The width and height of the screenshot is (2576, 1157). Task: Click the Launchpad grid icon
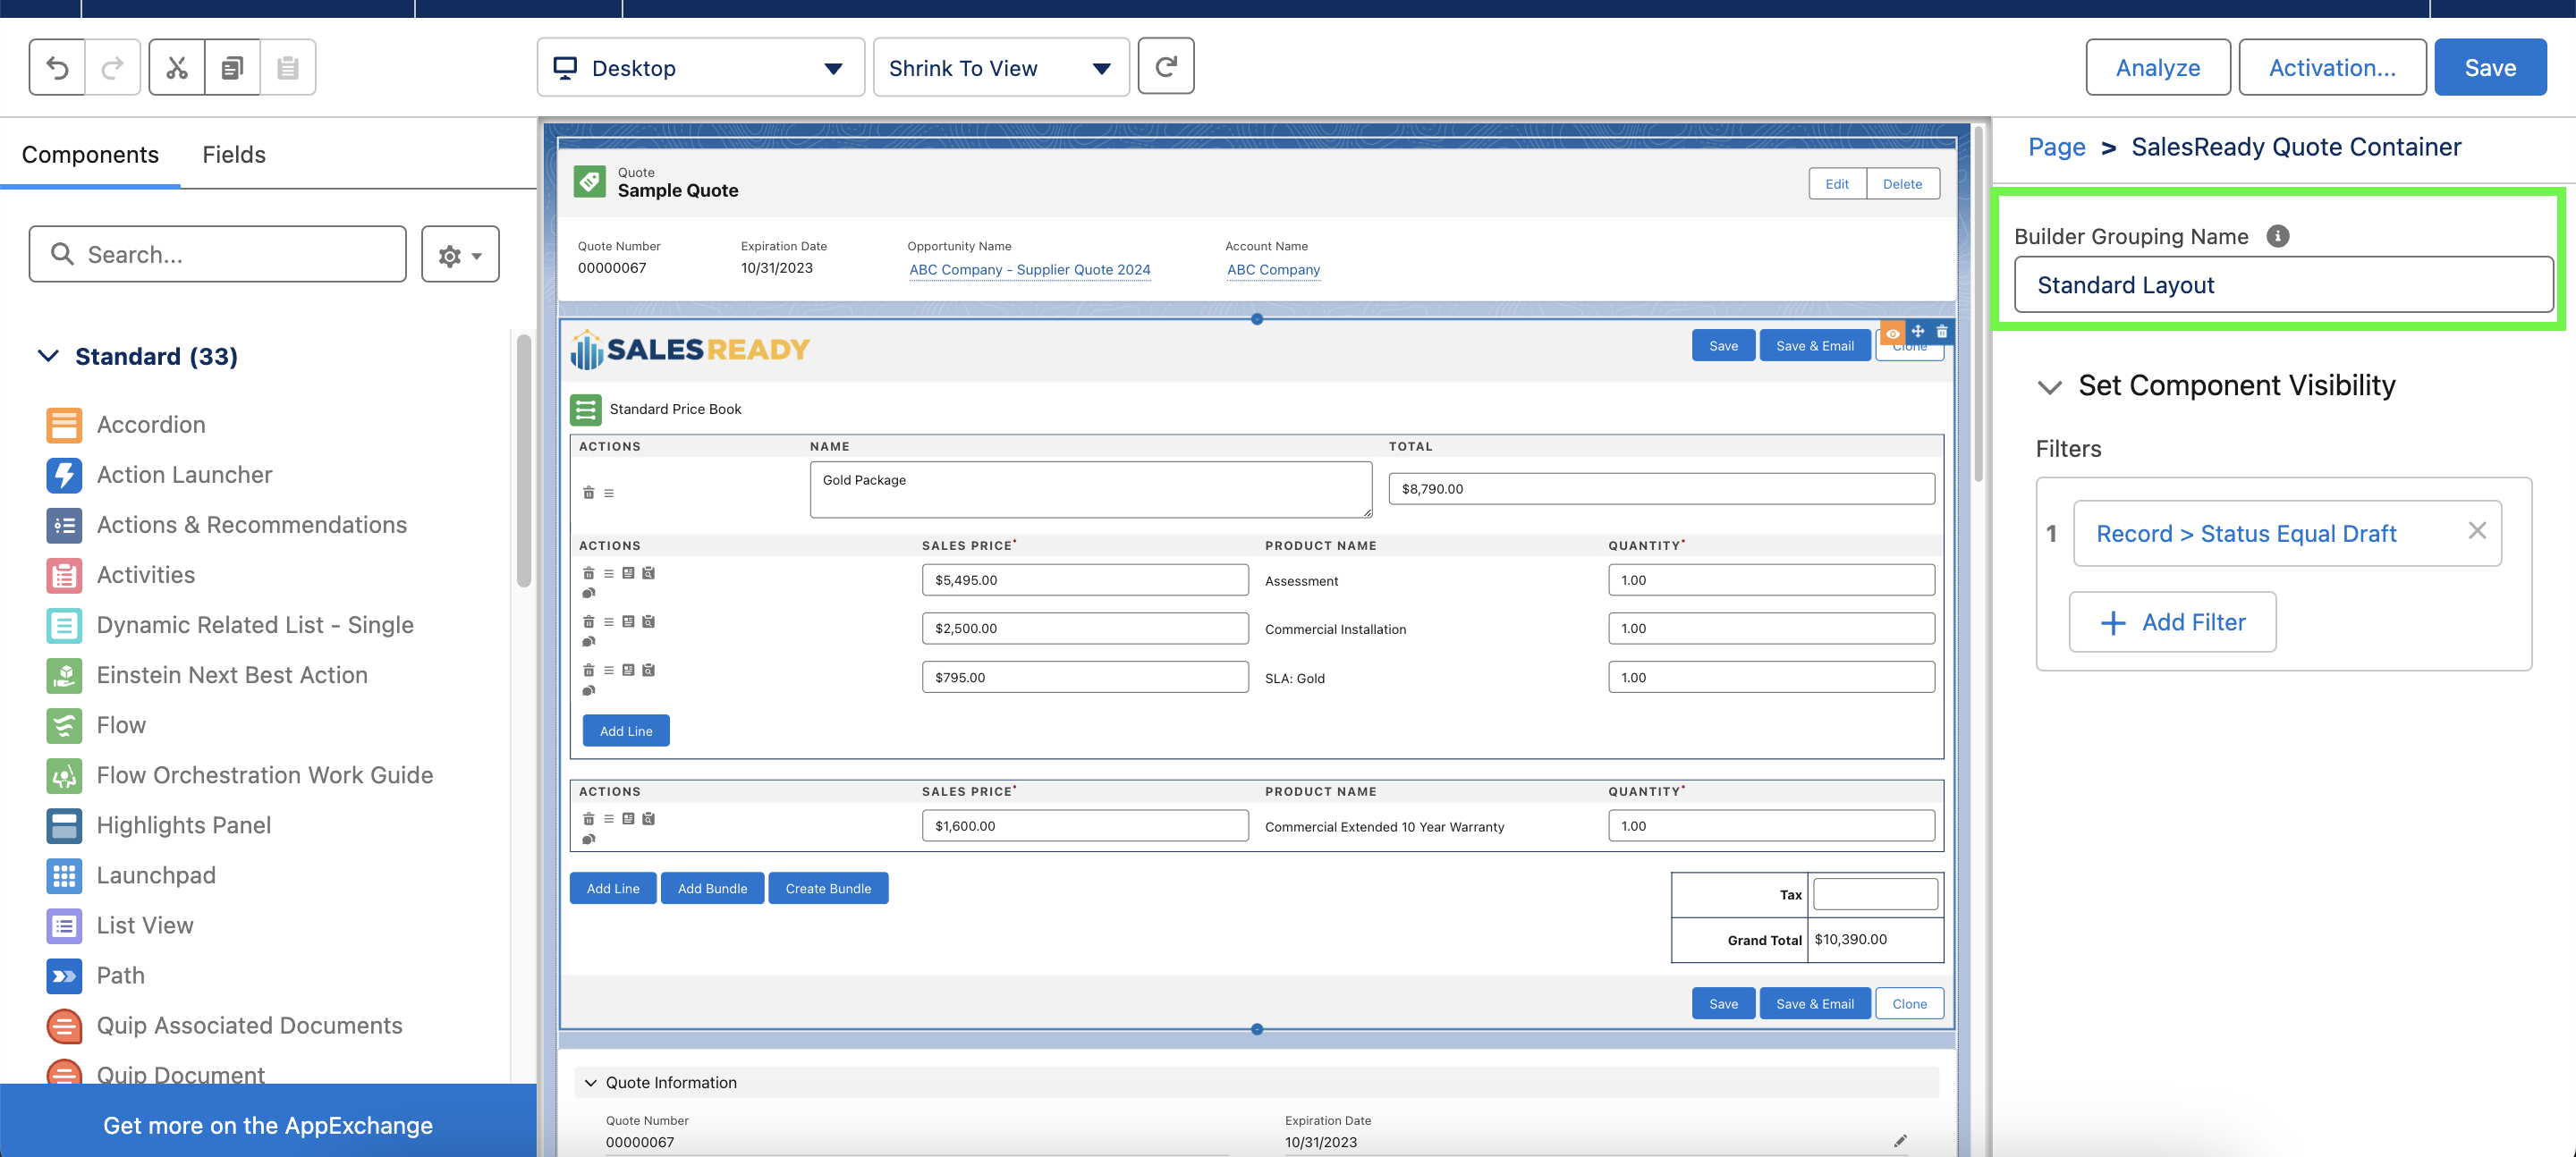pos(64,875)
